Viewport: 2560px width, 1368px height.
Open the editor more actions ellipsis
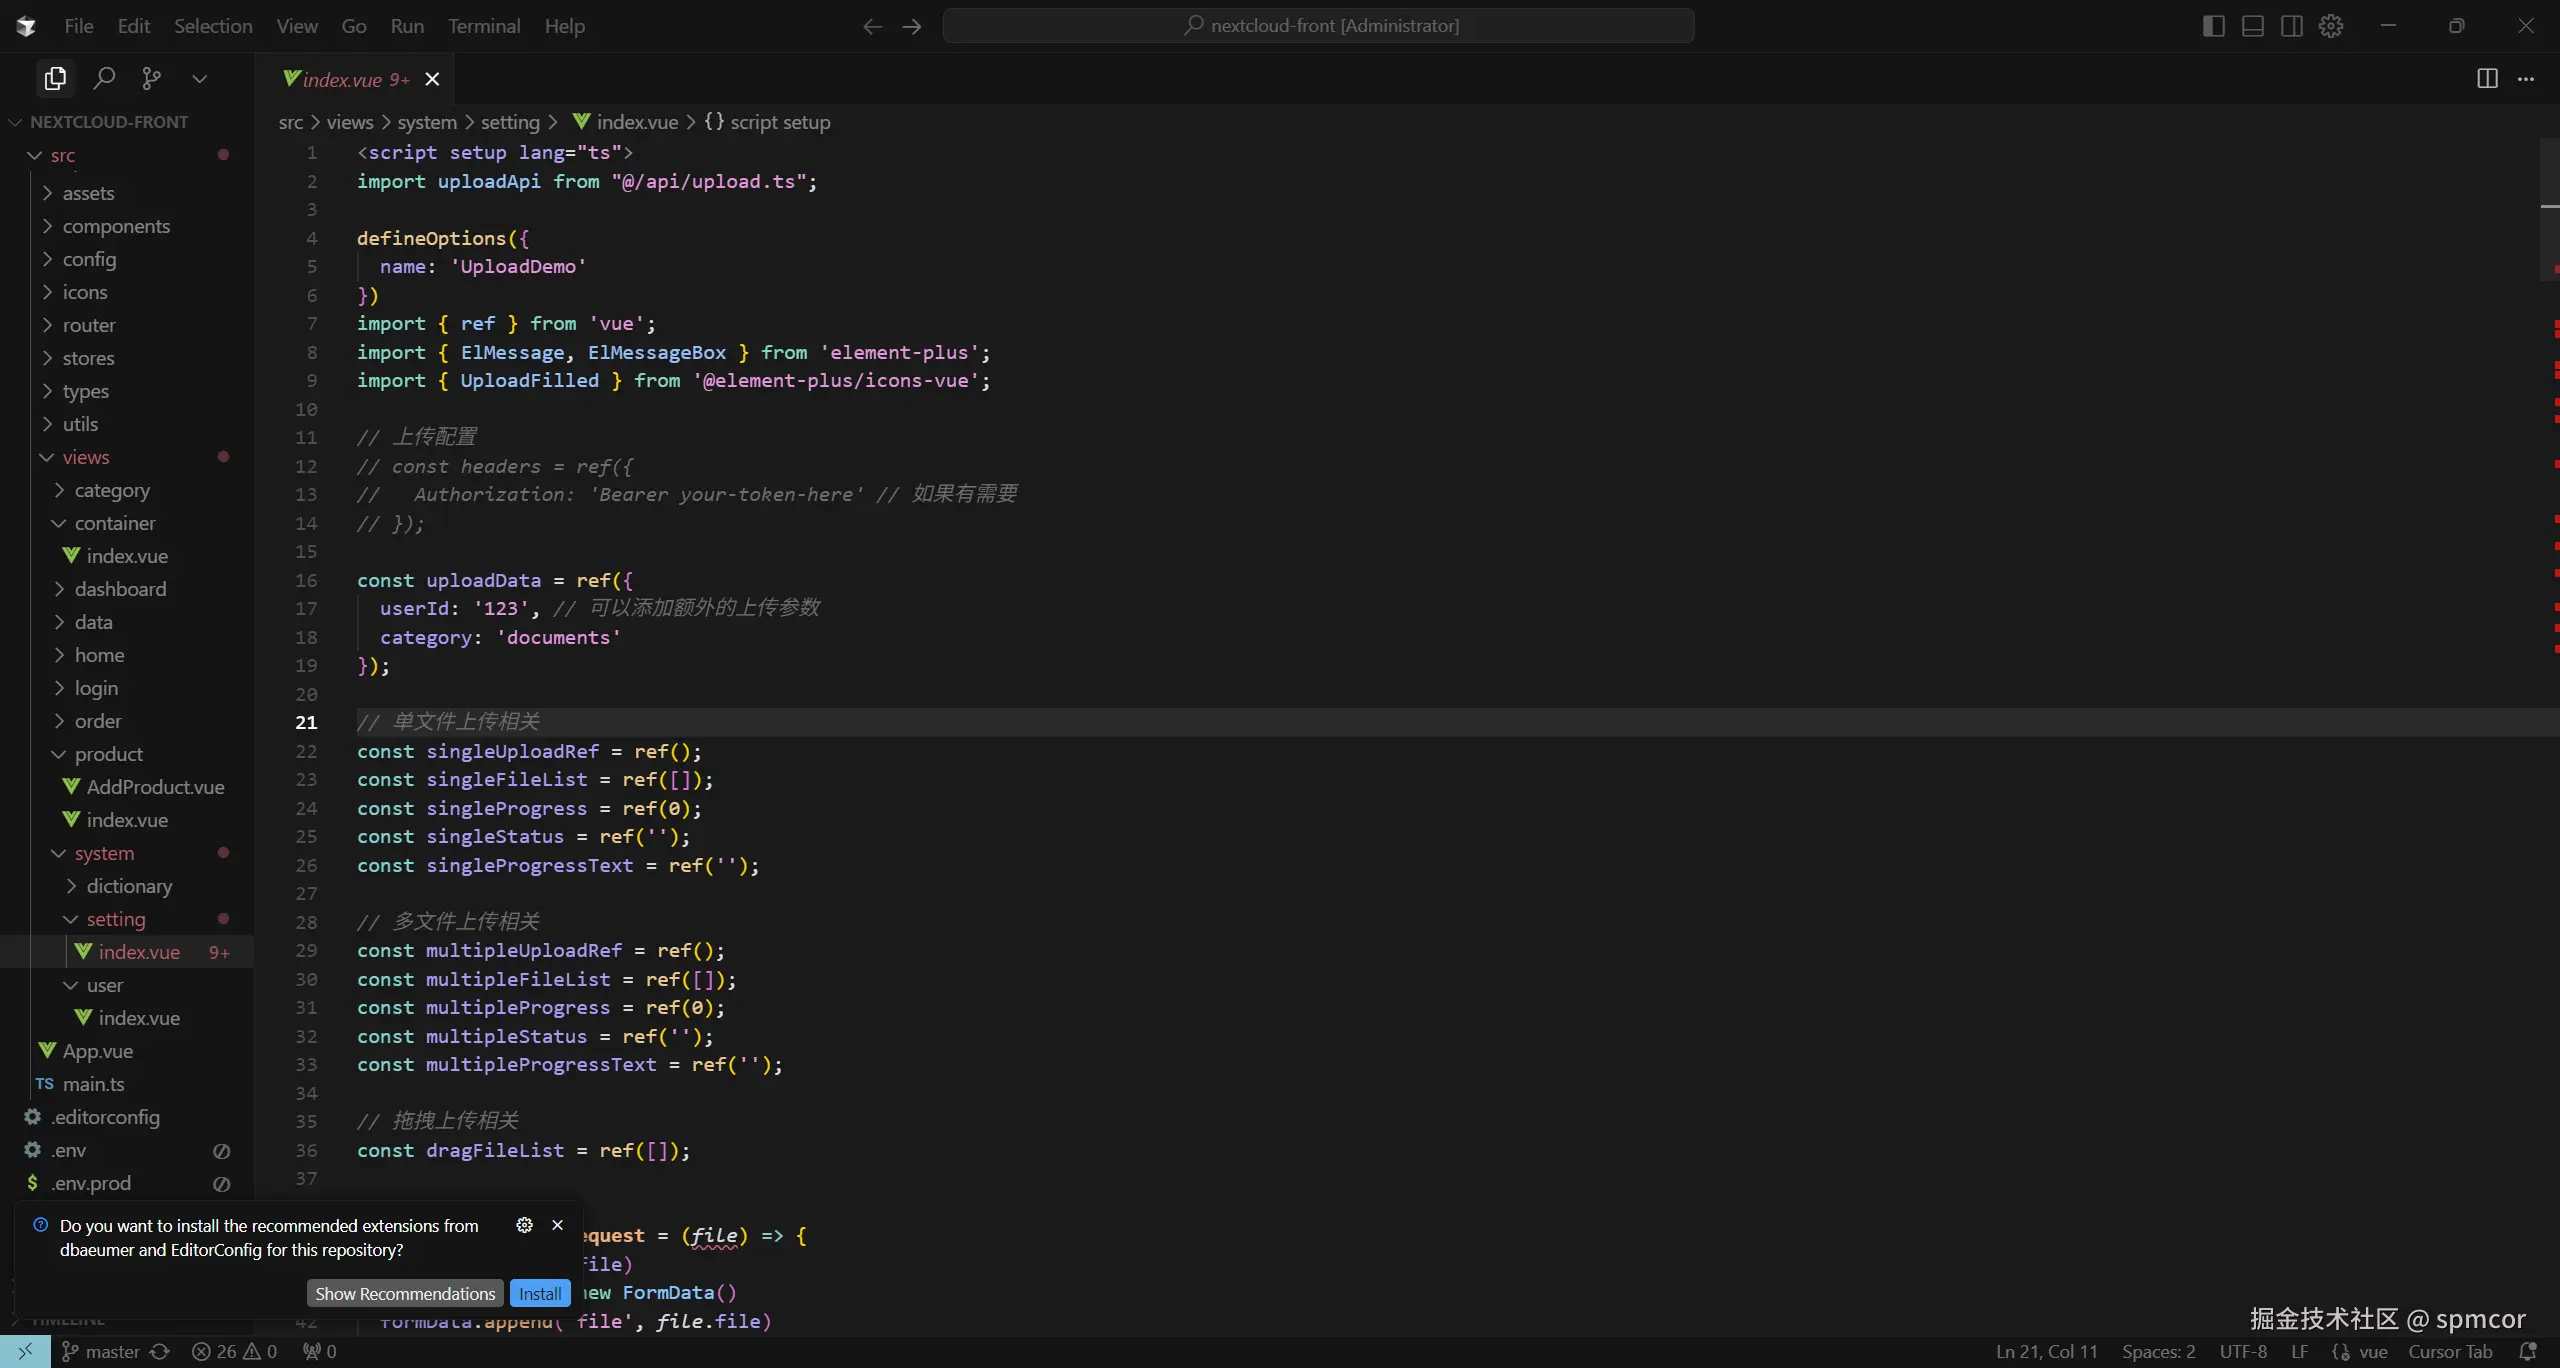pyautogui.click(x=2526, y=79)
